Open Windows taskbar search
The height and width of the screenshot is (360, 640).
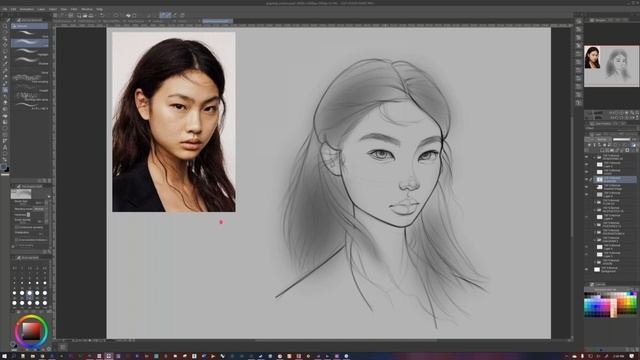pyautogui.click(x=13, y=356)
